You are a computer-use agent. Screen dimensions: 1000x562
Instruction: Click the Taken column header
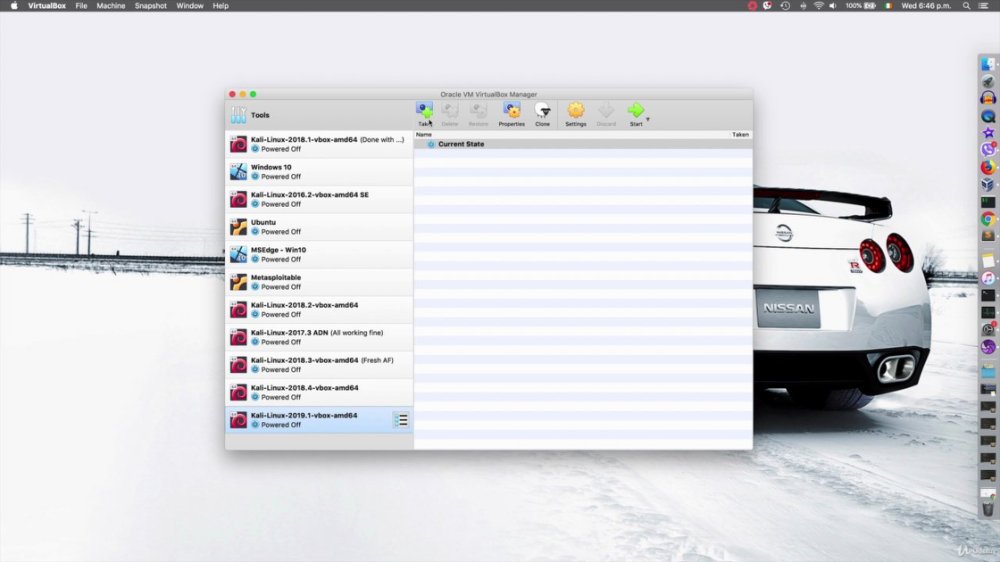tap(740, 135)
